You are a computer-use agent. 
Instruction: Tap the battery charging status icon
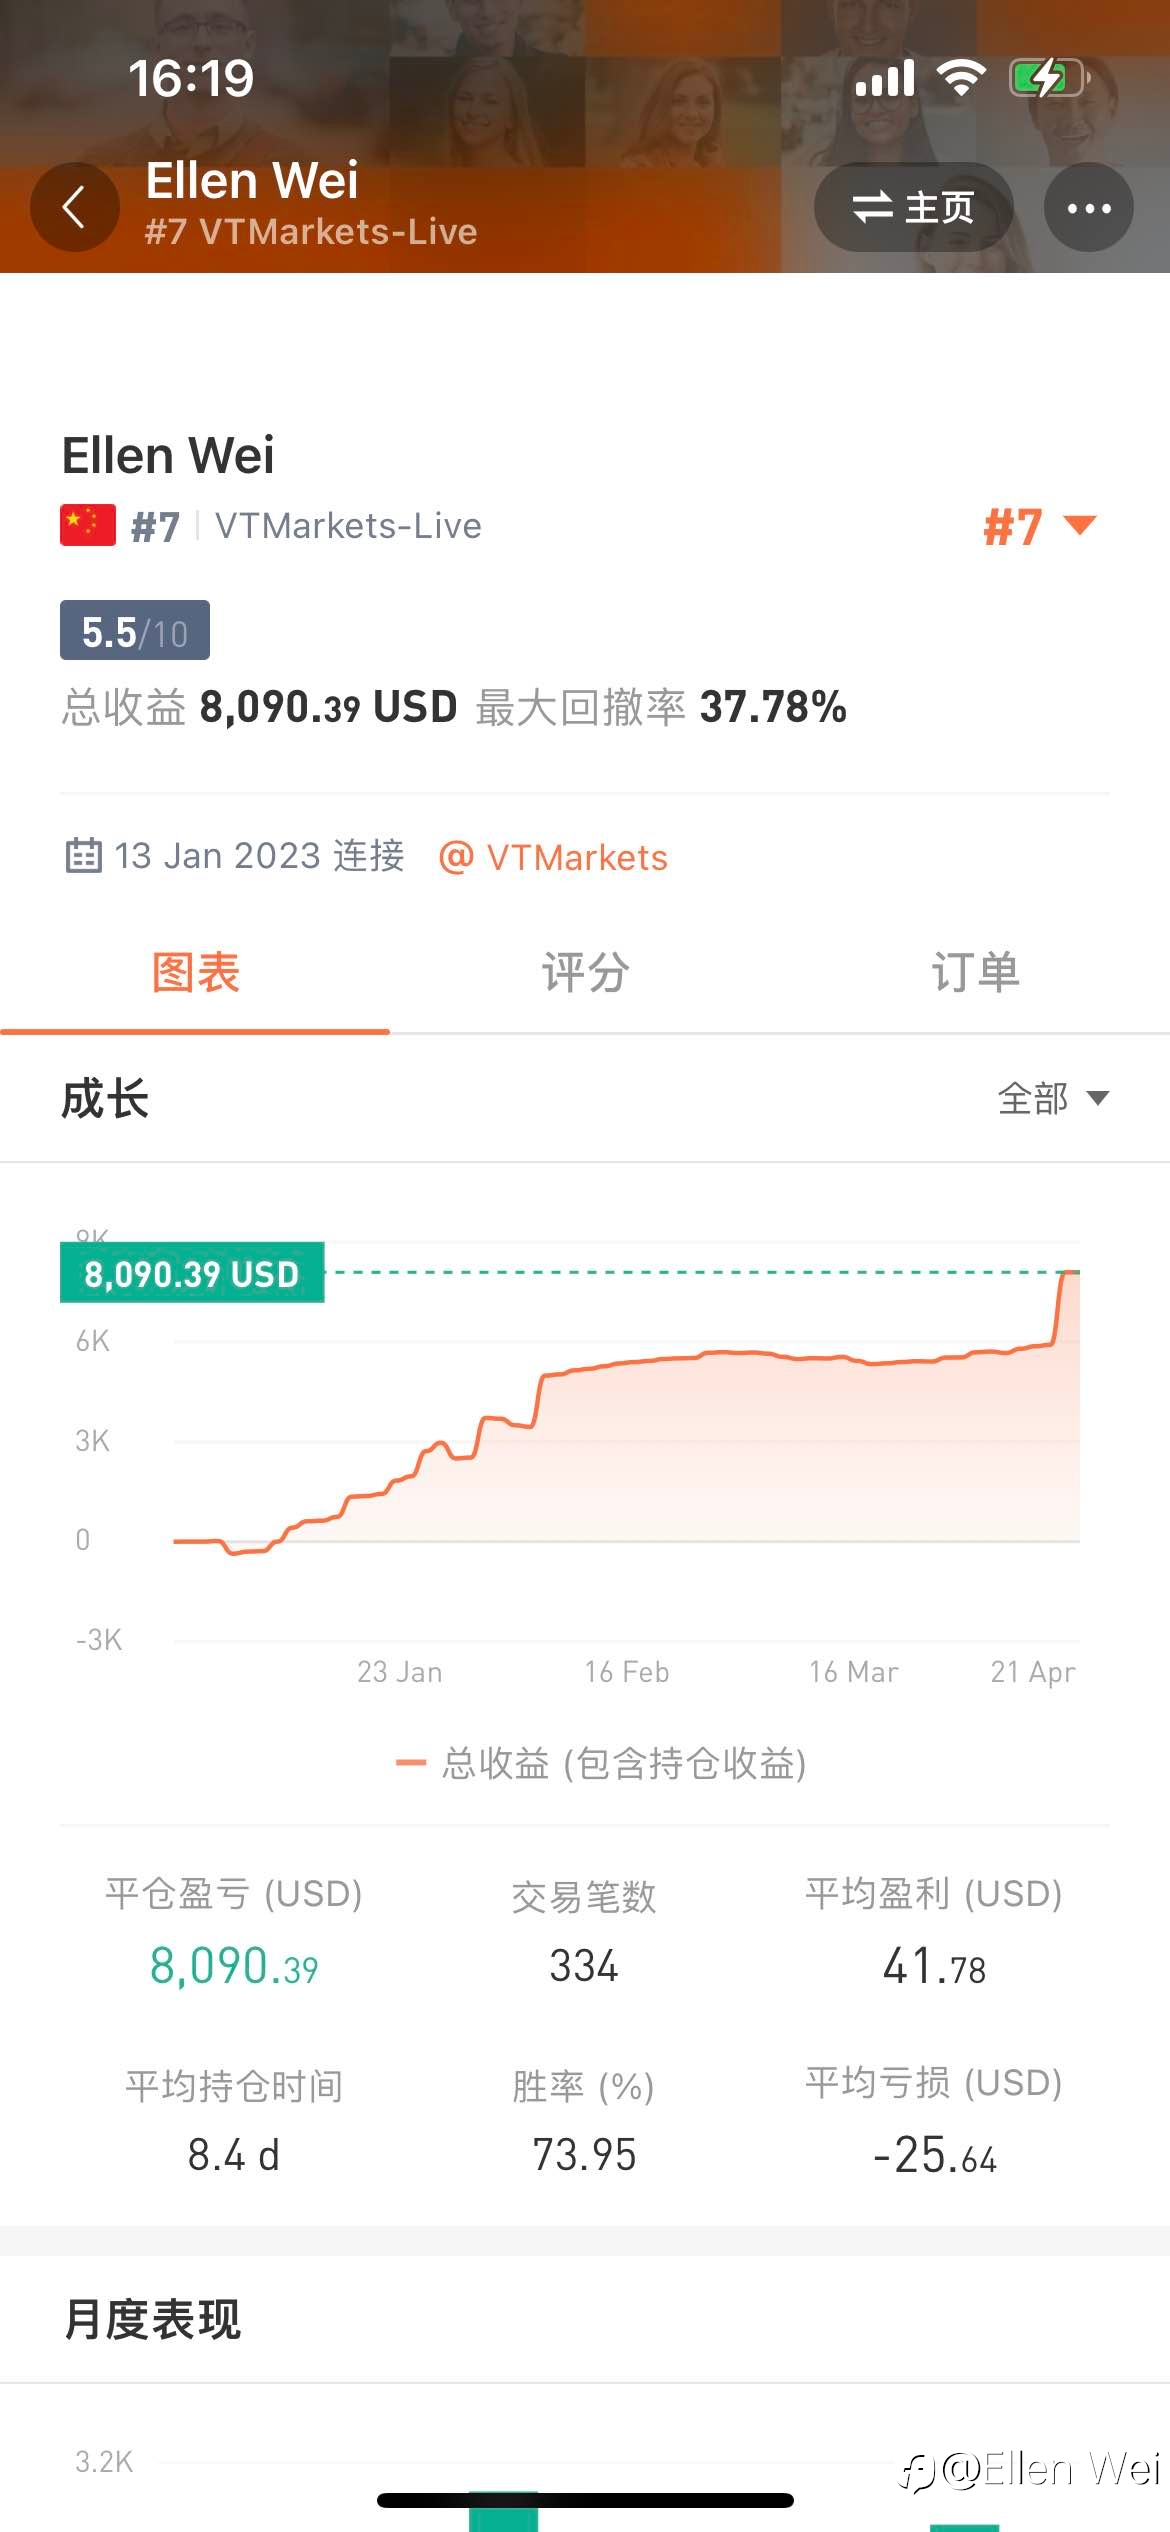(1049, 78)
